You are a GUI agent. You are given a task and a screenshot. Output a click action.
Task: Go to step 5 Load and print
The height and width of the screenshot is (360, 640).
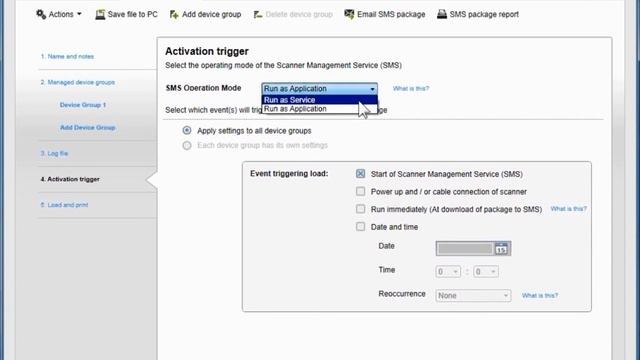[64, 205]
